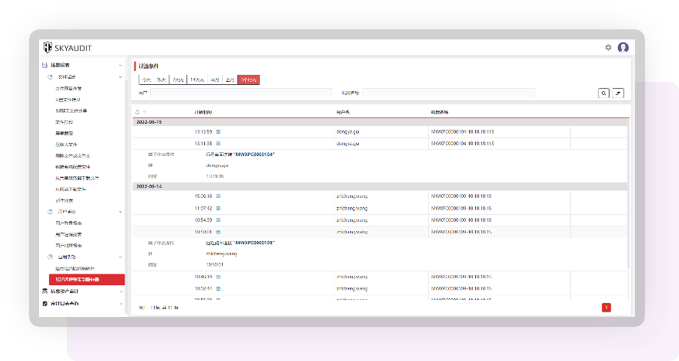
Task: Select the leftmost time-range tab
Action: [146, 80]
